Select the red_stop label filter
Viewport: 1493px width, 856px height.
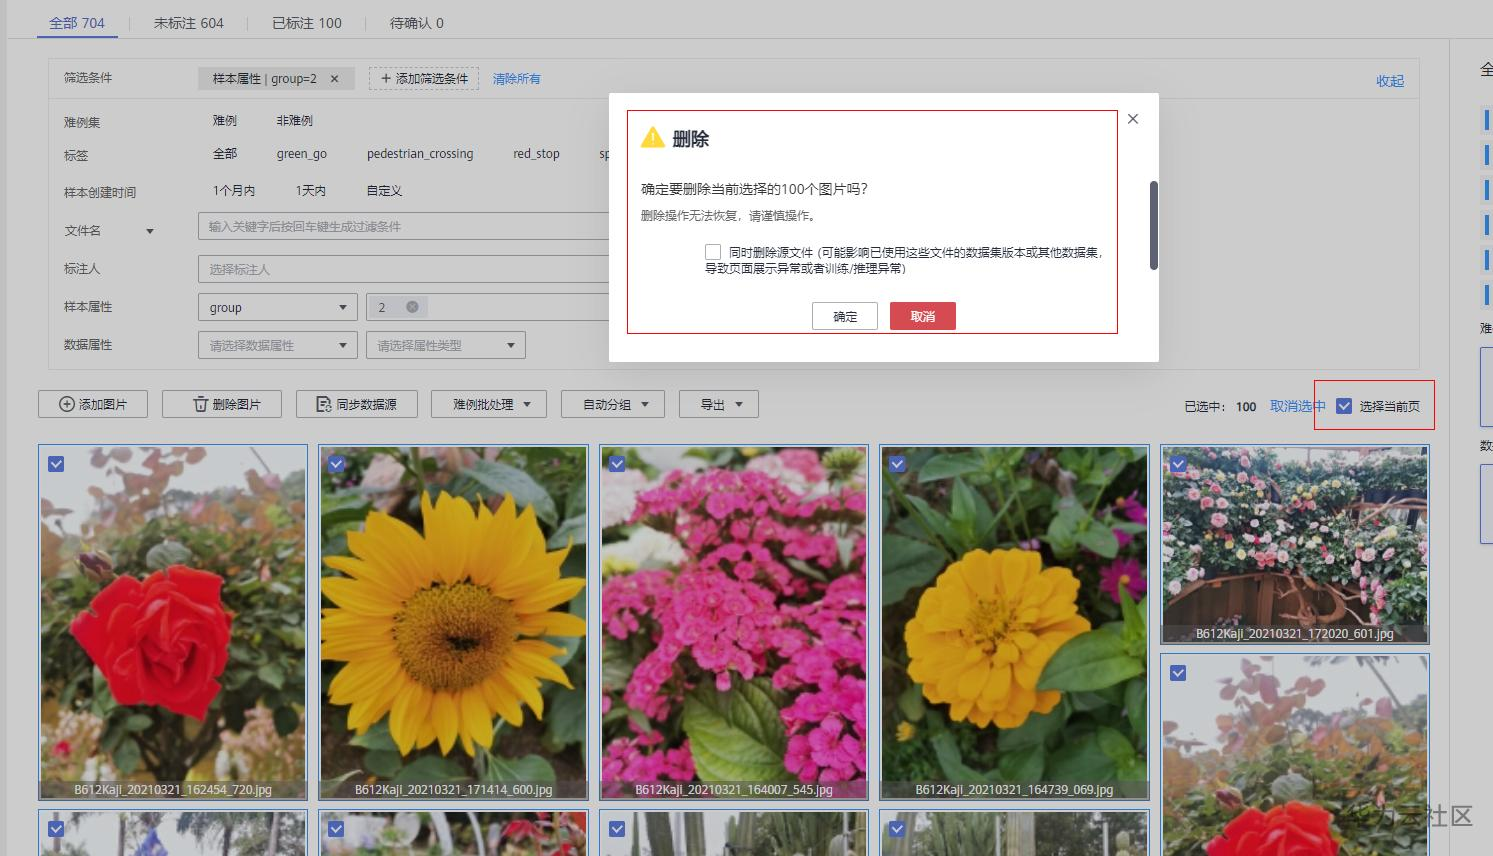536,154
